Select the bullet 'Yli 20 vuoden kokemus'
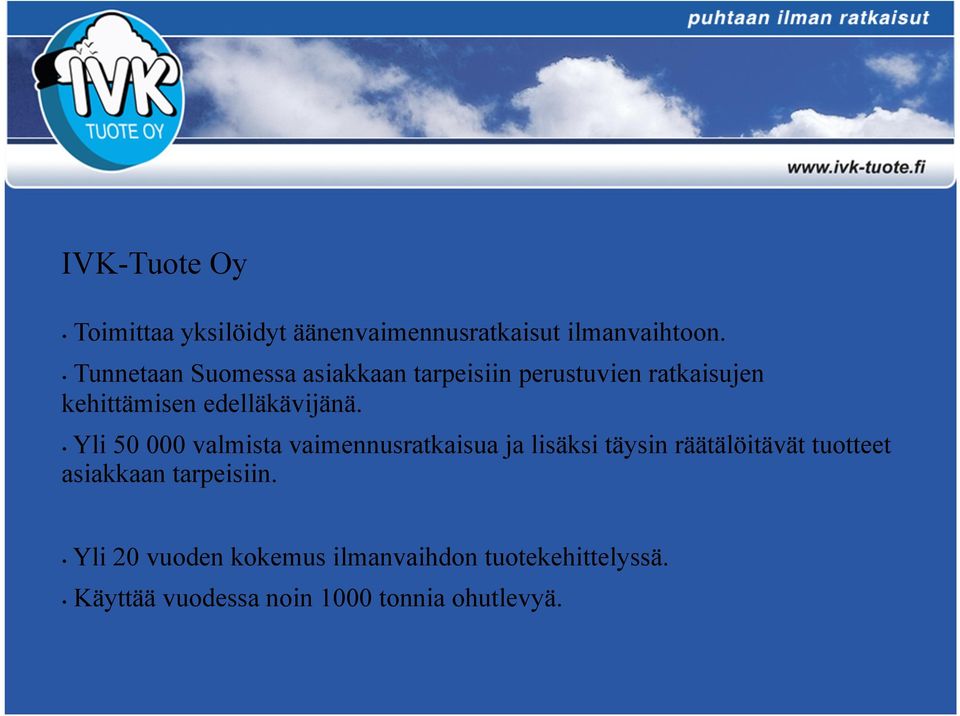The image size is (960, 716). [x=365, y=557]
